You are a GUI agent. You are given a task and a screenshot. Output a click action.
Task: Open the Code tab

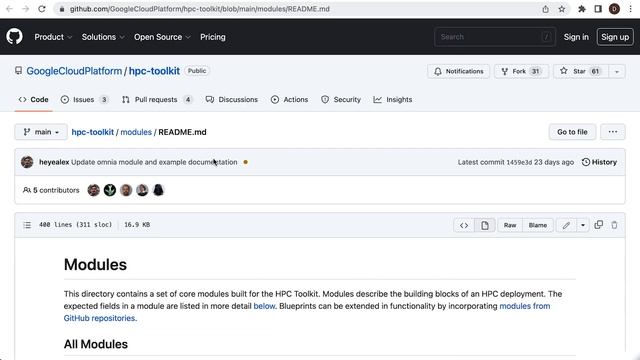33,100
